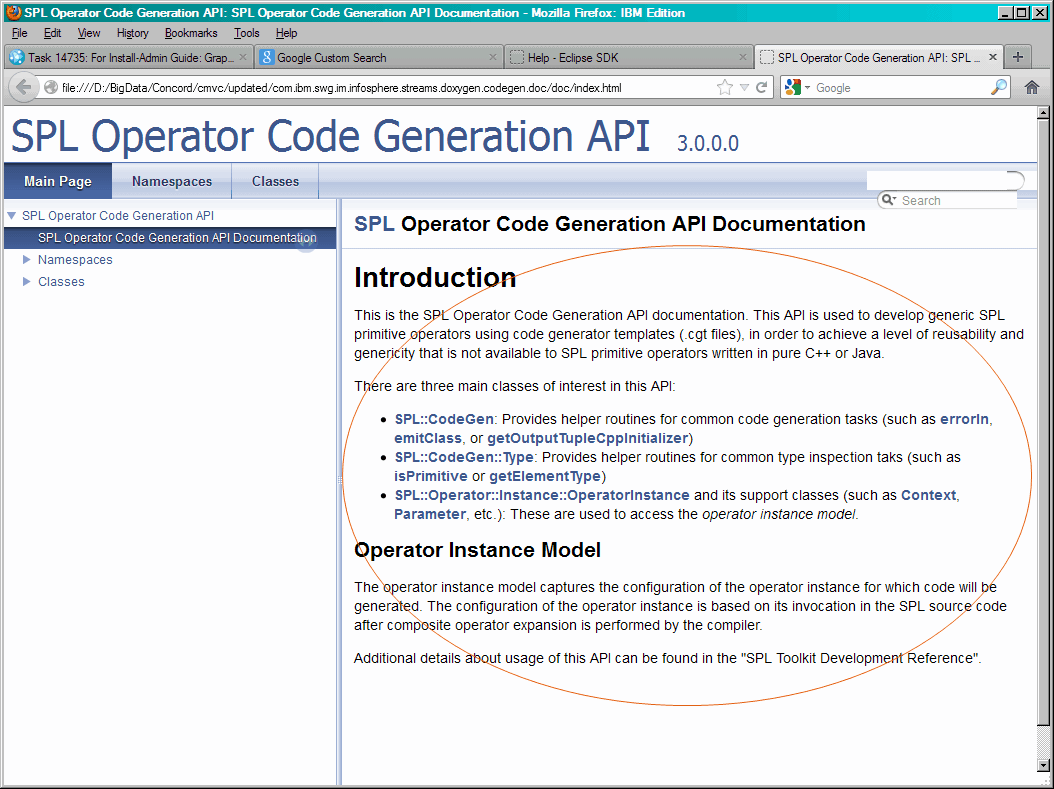Screen dimensions: 1054x789
Task: Expand the Classes tree node
Action: (x=27, y=282)
